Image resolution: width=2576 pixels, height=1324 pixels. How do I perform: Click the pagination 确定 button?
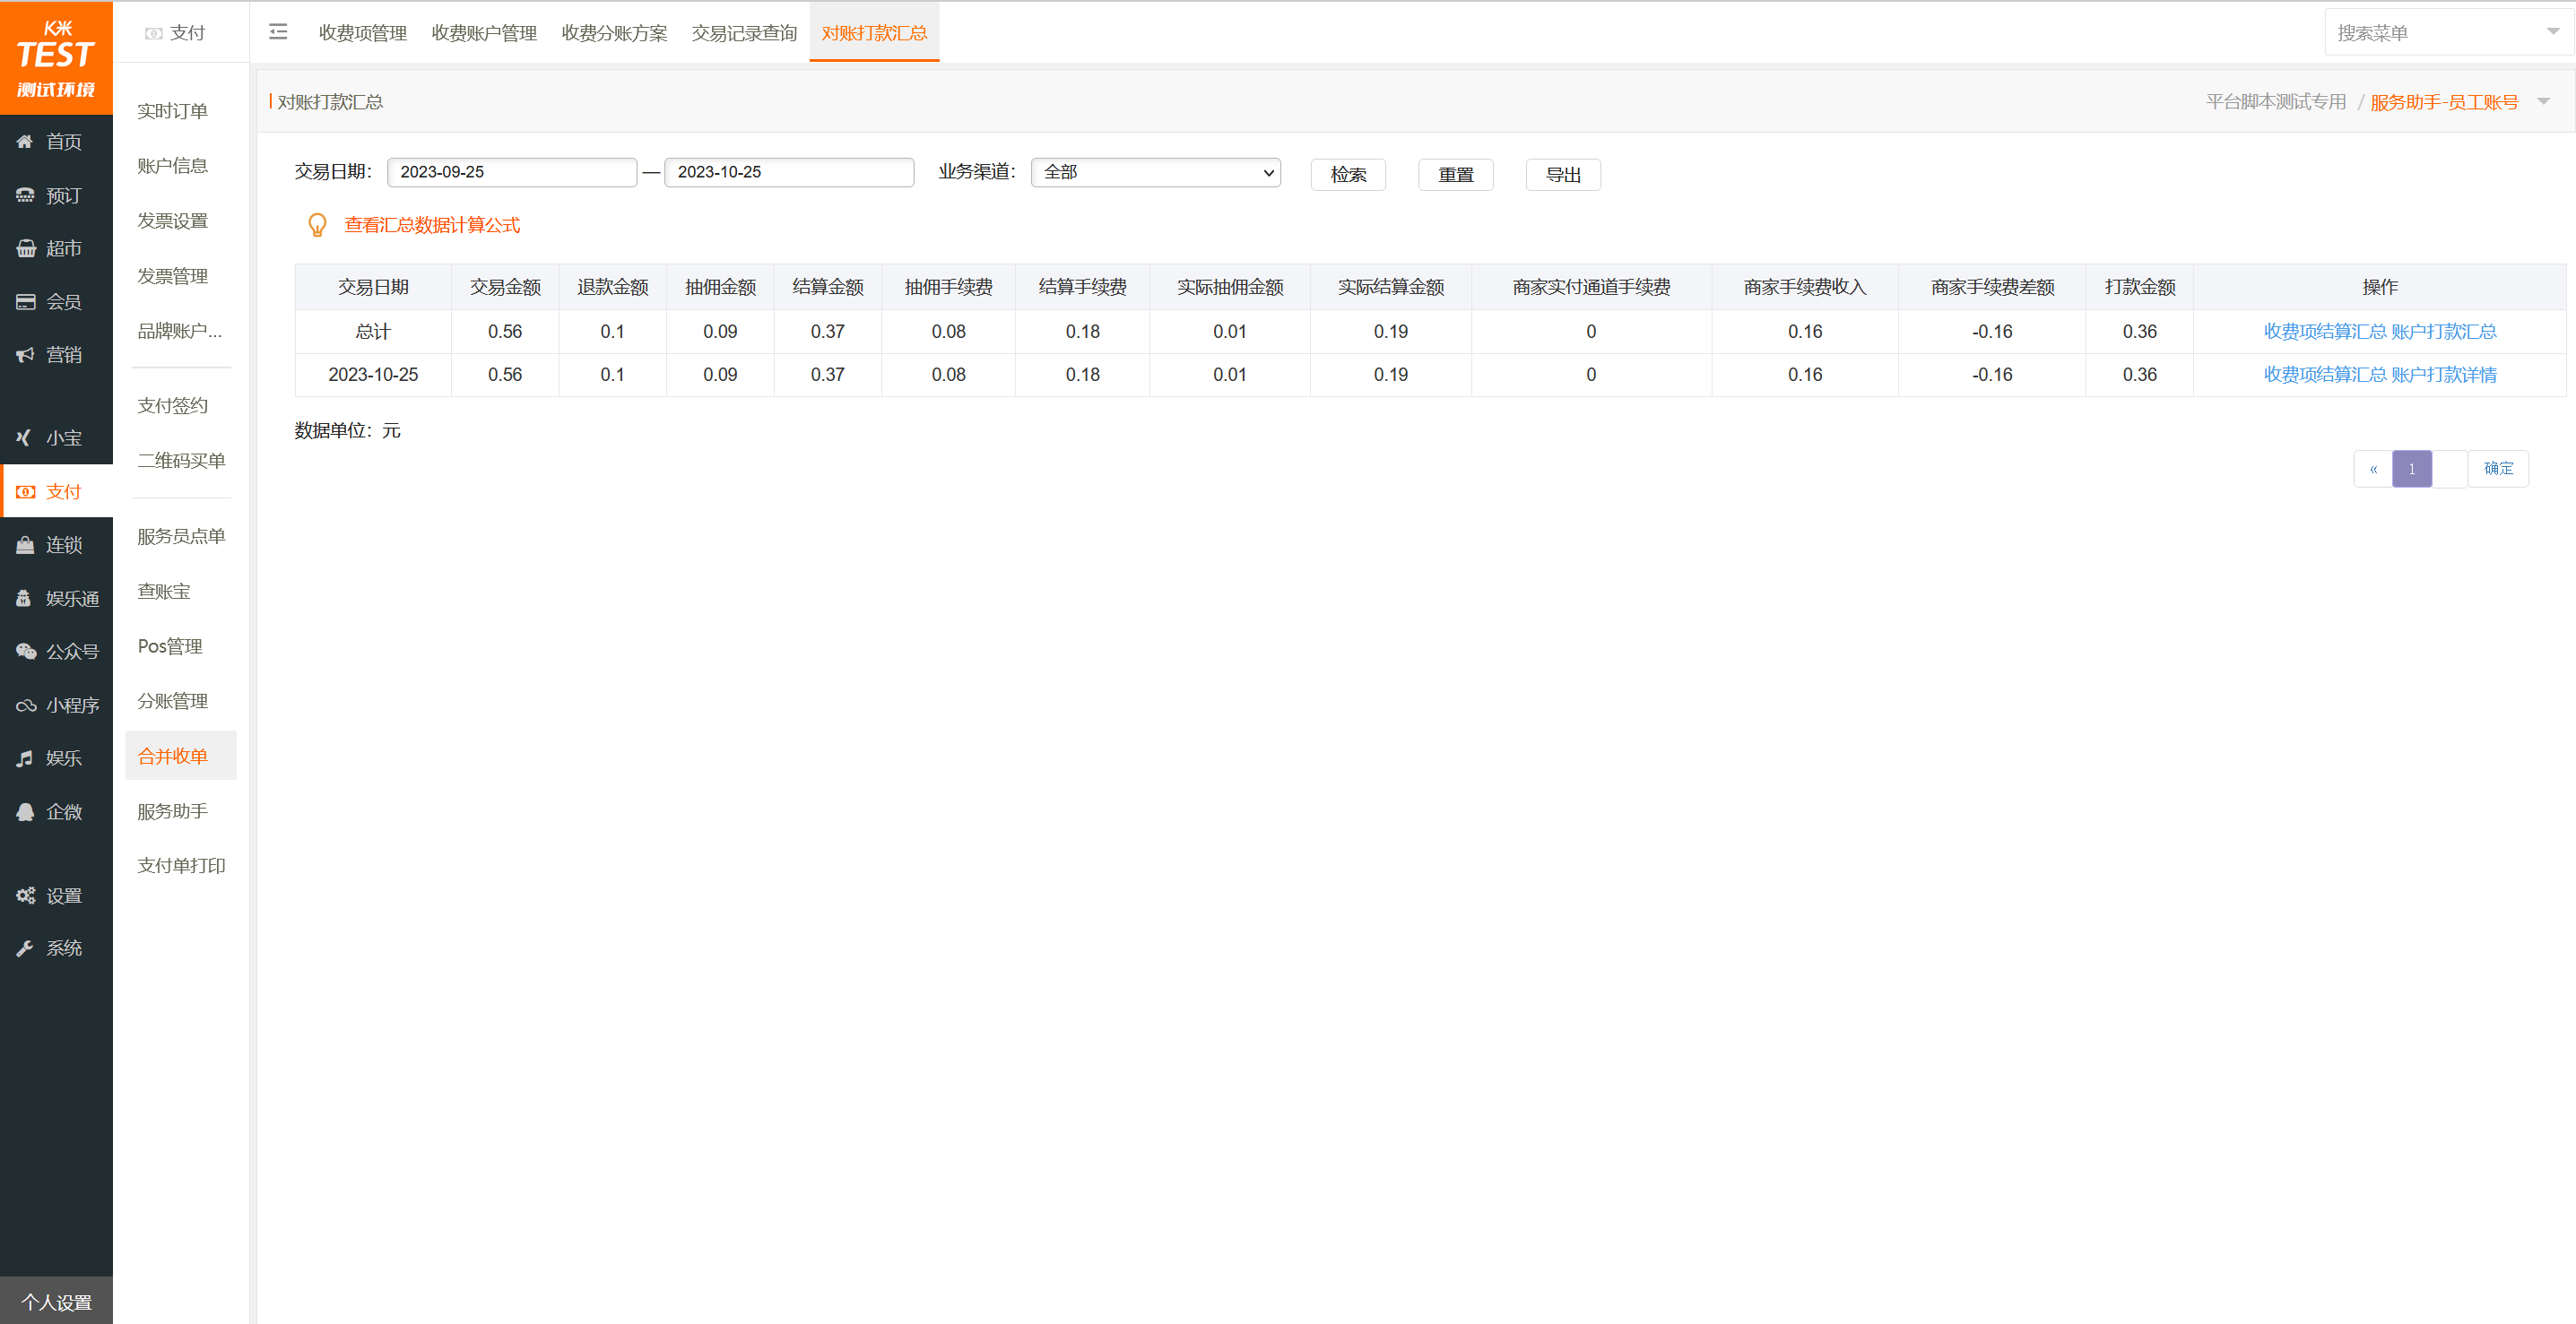pyautogui.click(x=2498, y=469)
